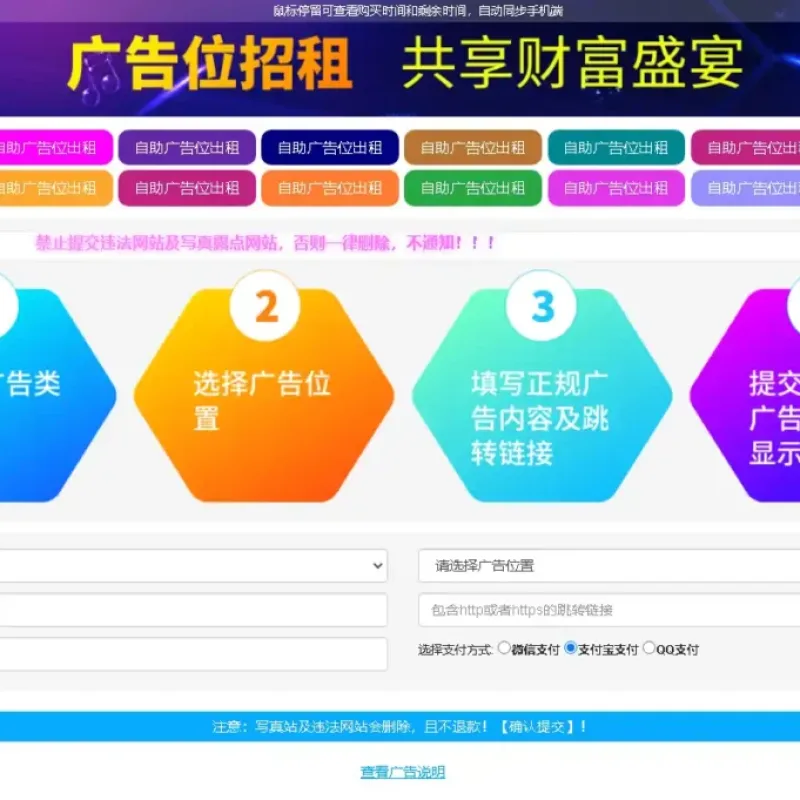Click the purple 自助广告位出租 ad slot button

click(187, 147)
